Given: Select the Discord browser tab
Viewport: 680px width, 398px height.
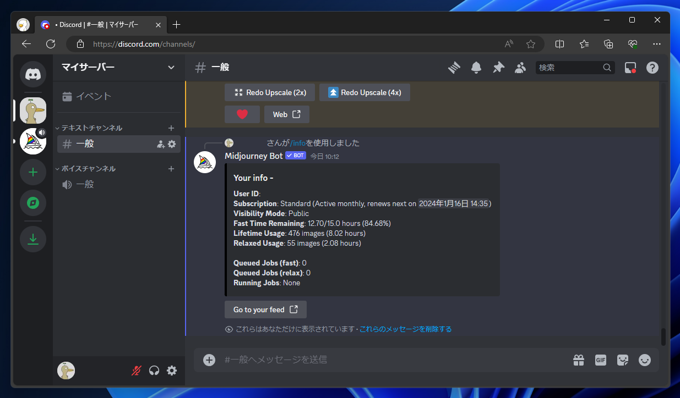Looking at the screenshot, I should pos(101,25).
